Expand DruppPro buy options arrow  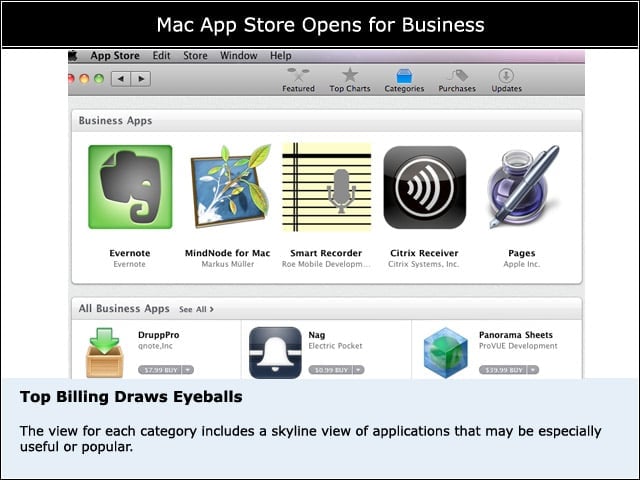[x=188, y=370]
